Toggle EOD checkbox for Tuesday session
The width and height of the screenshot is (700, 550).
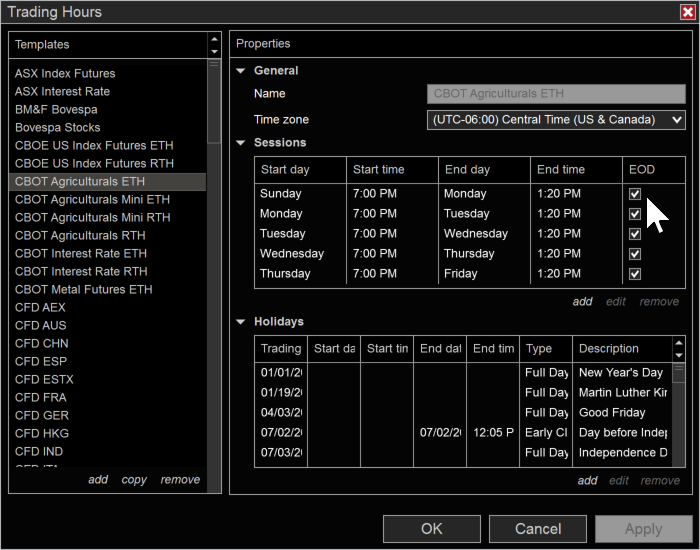pos(635,234)
